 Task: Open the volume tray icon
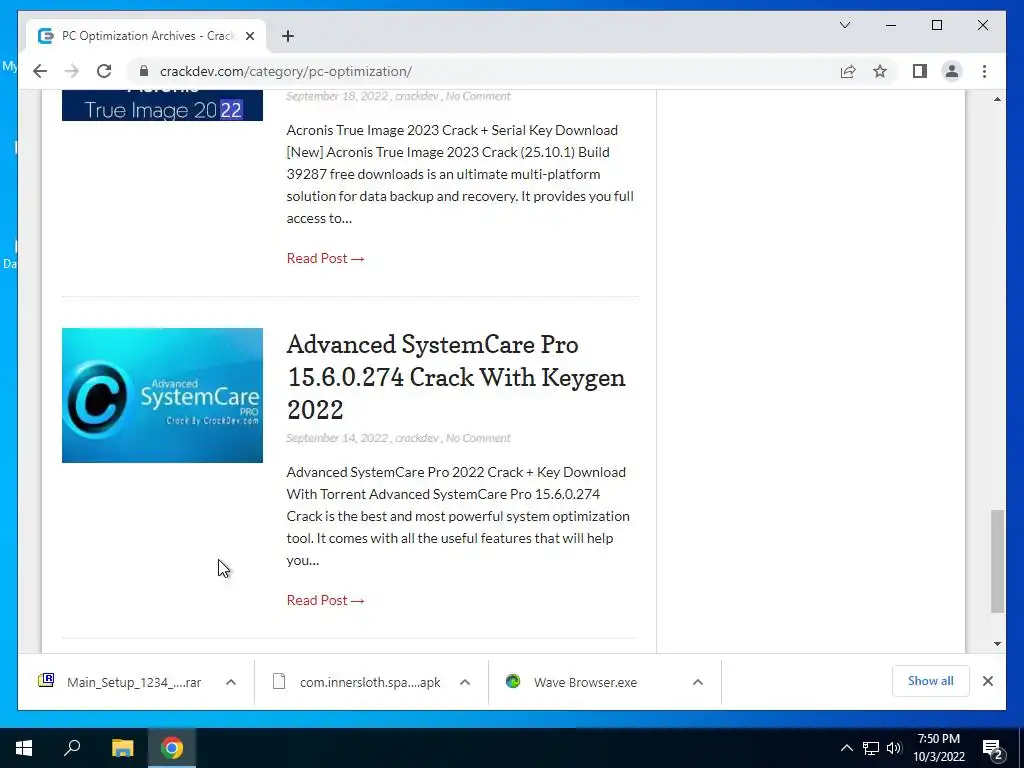point(894,748)
